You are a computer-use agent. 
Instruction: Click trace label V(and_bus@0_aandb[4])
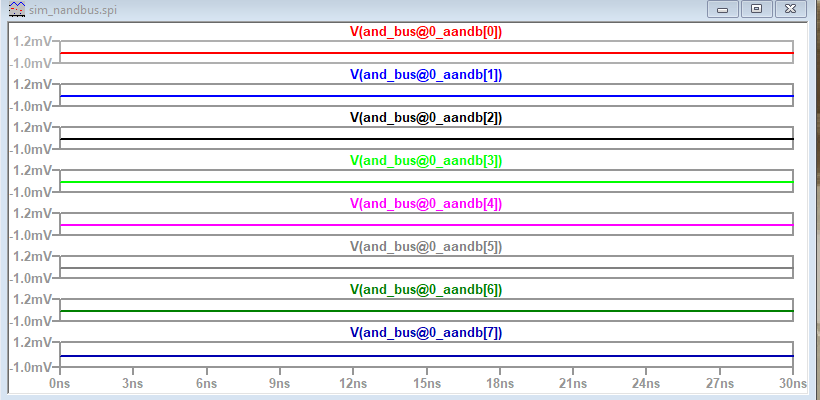[426, 204]
